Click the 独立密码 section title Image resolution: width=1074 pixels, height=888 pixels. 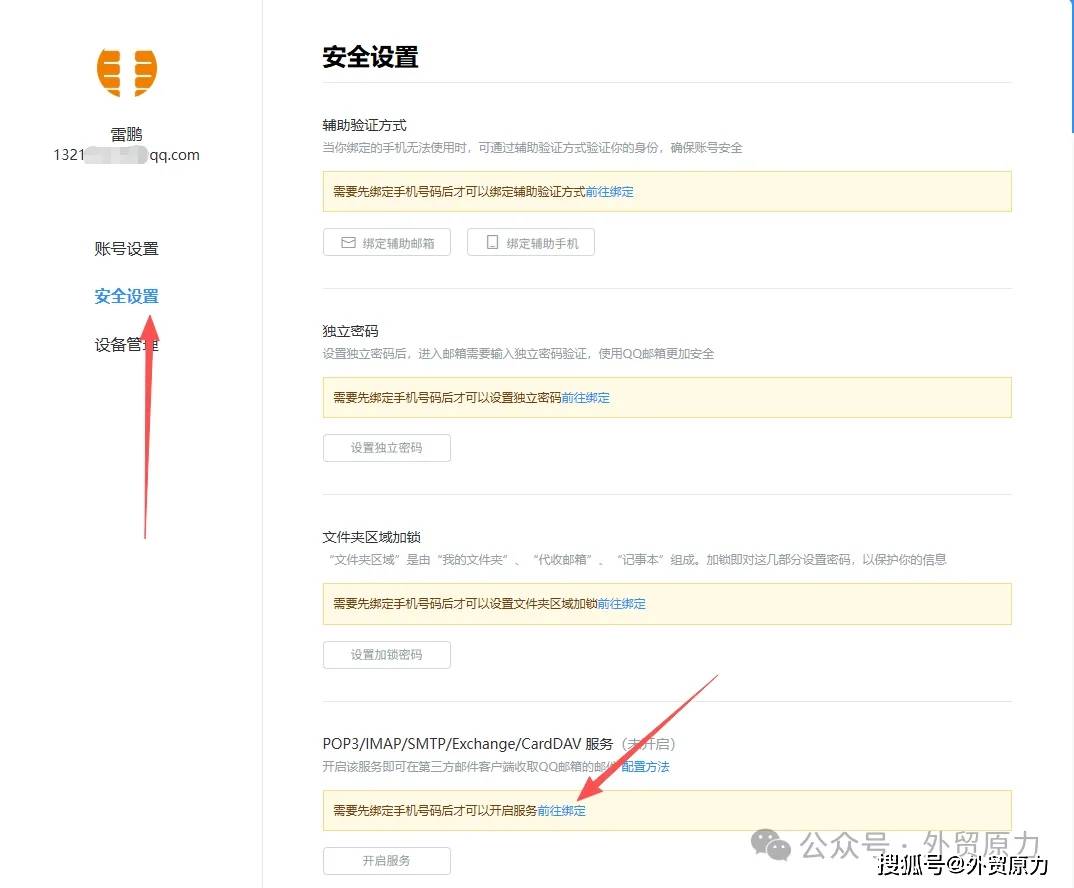point(350,331)
